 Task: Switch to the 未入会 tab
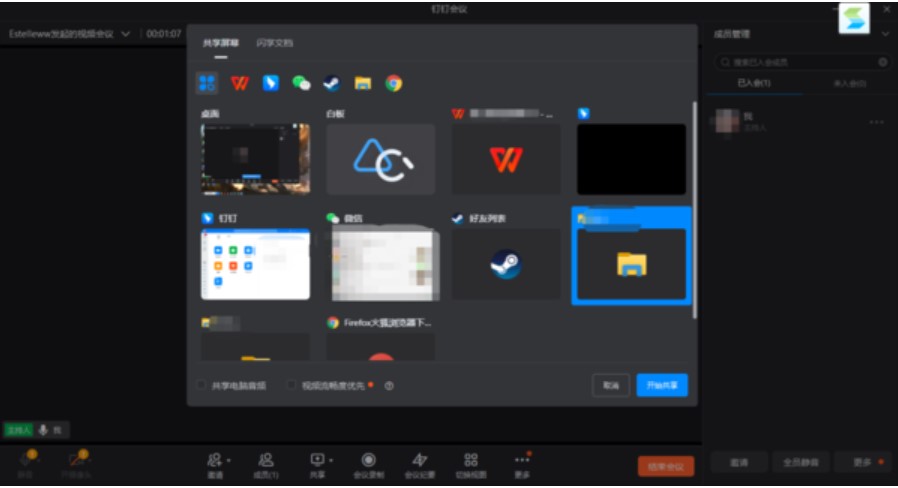click(849, 84)
